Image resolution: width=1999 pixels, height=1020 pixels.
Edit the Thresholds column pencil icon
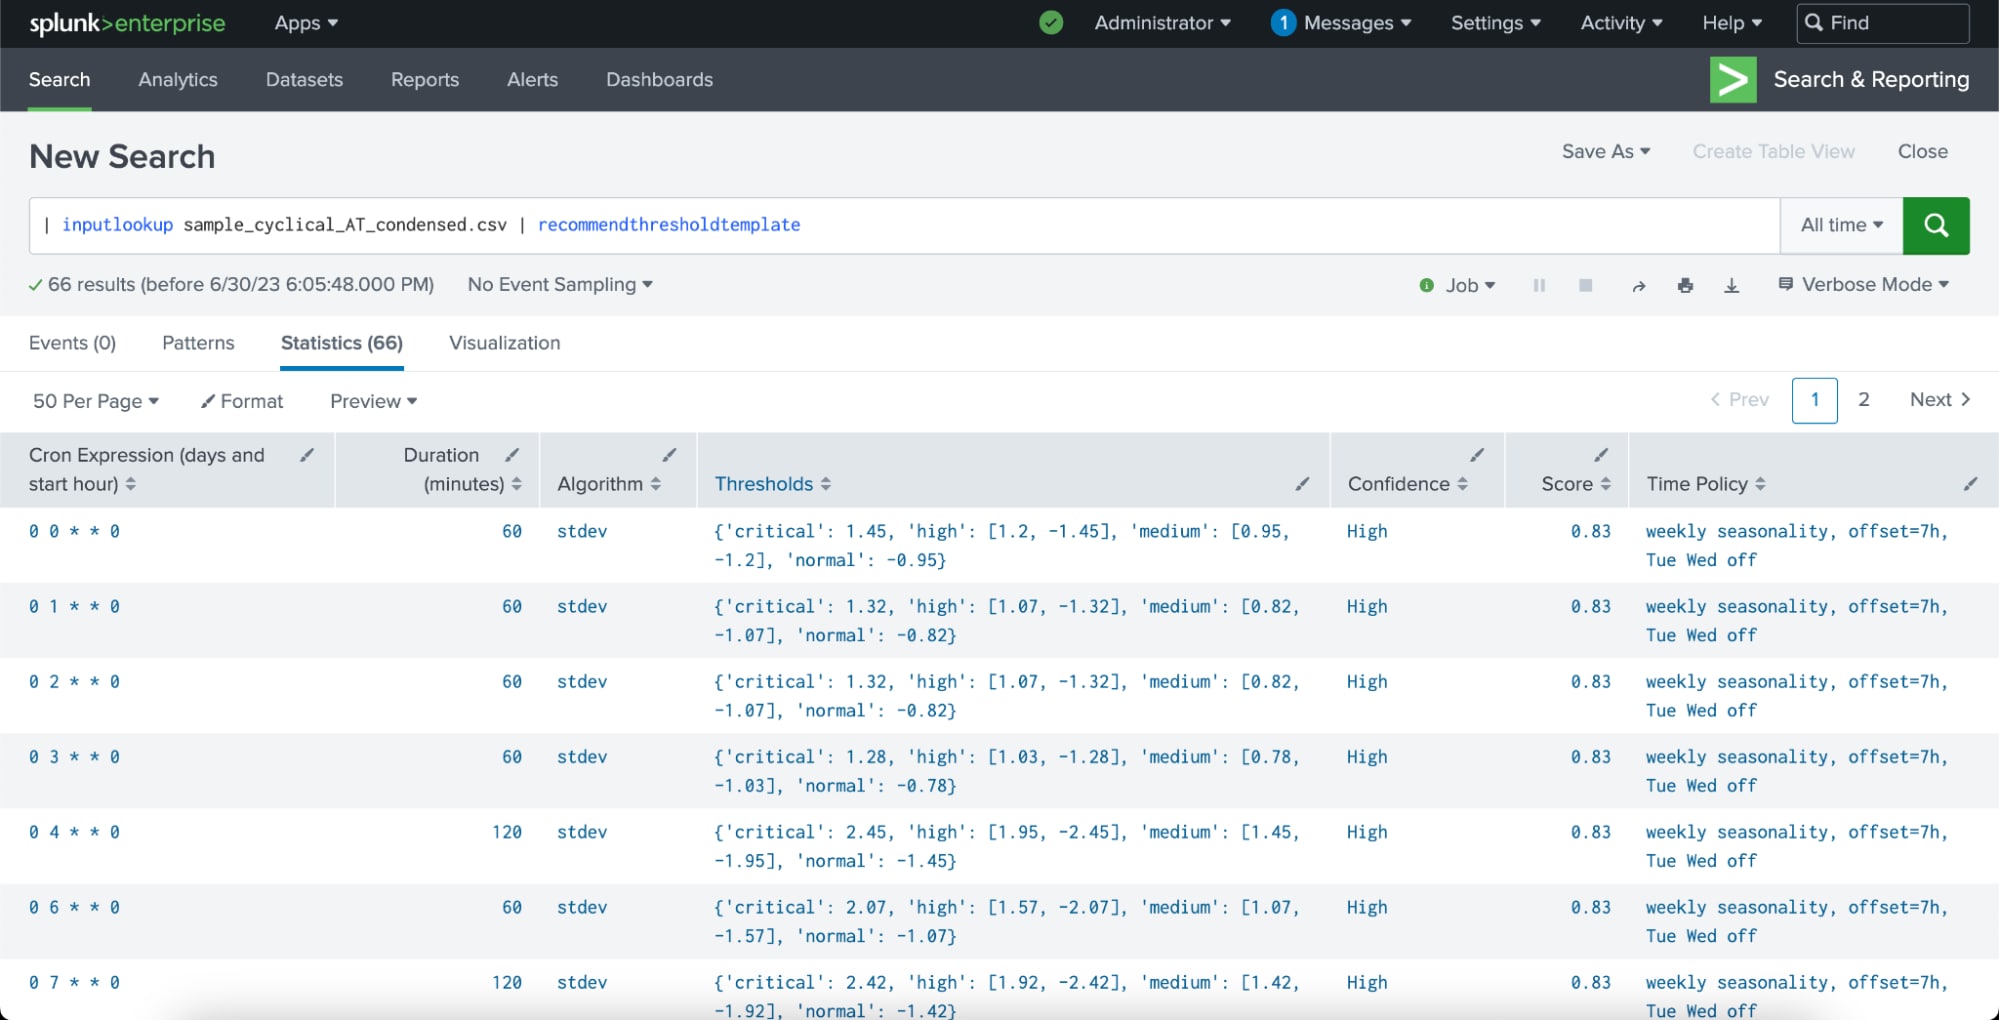point(1302,484)
